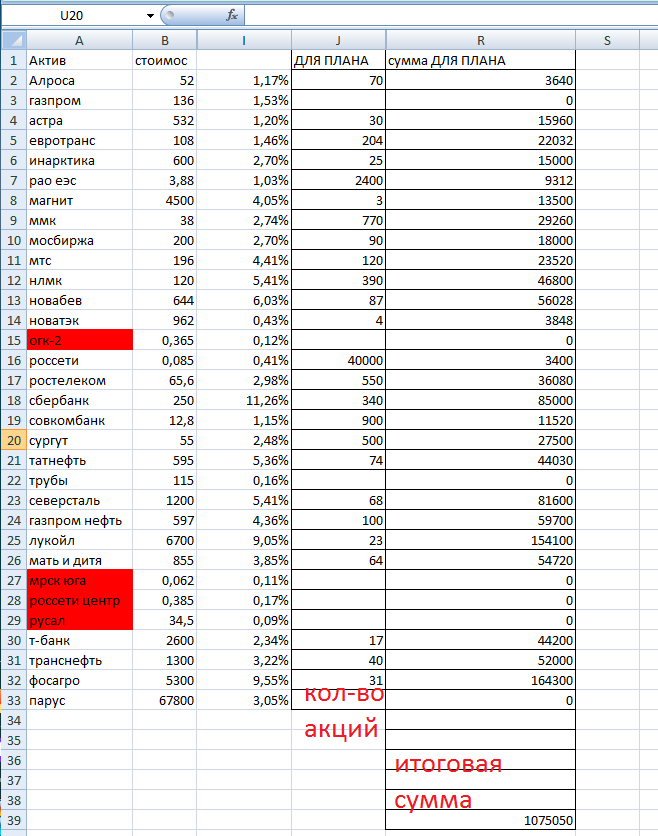Screen dimensions: 658x836
Task: Select the 'сбербанк' cell
Action: [x=79, y=400]
